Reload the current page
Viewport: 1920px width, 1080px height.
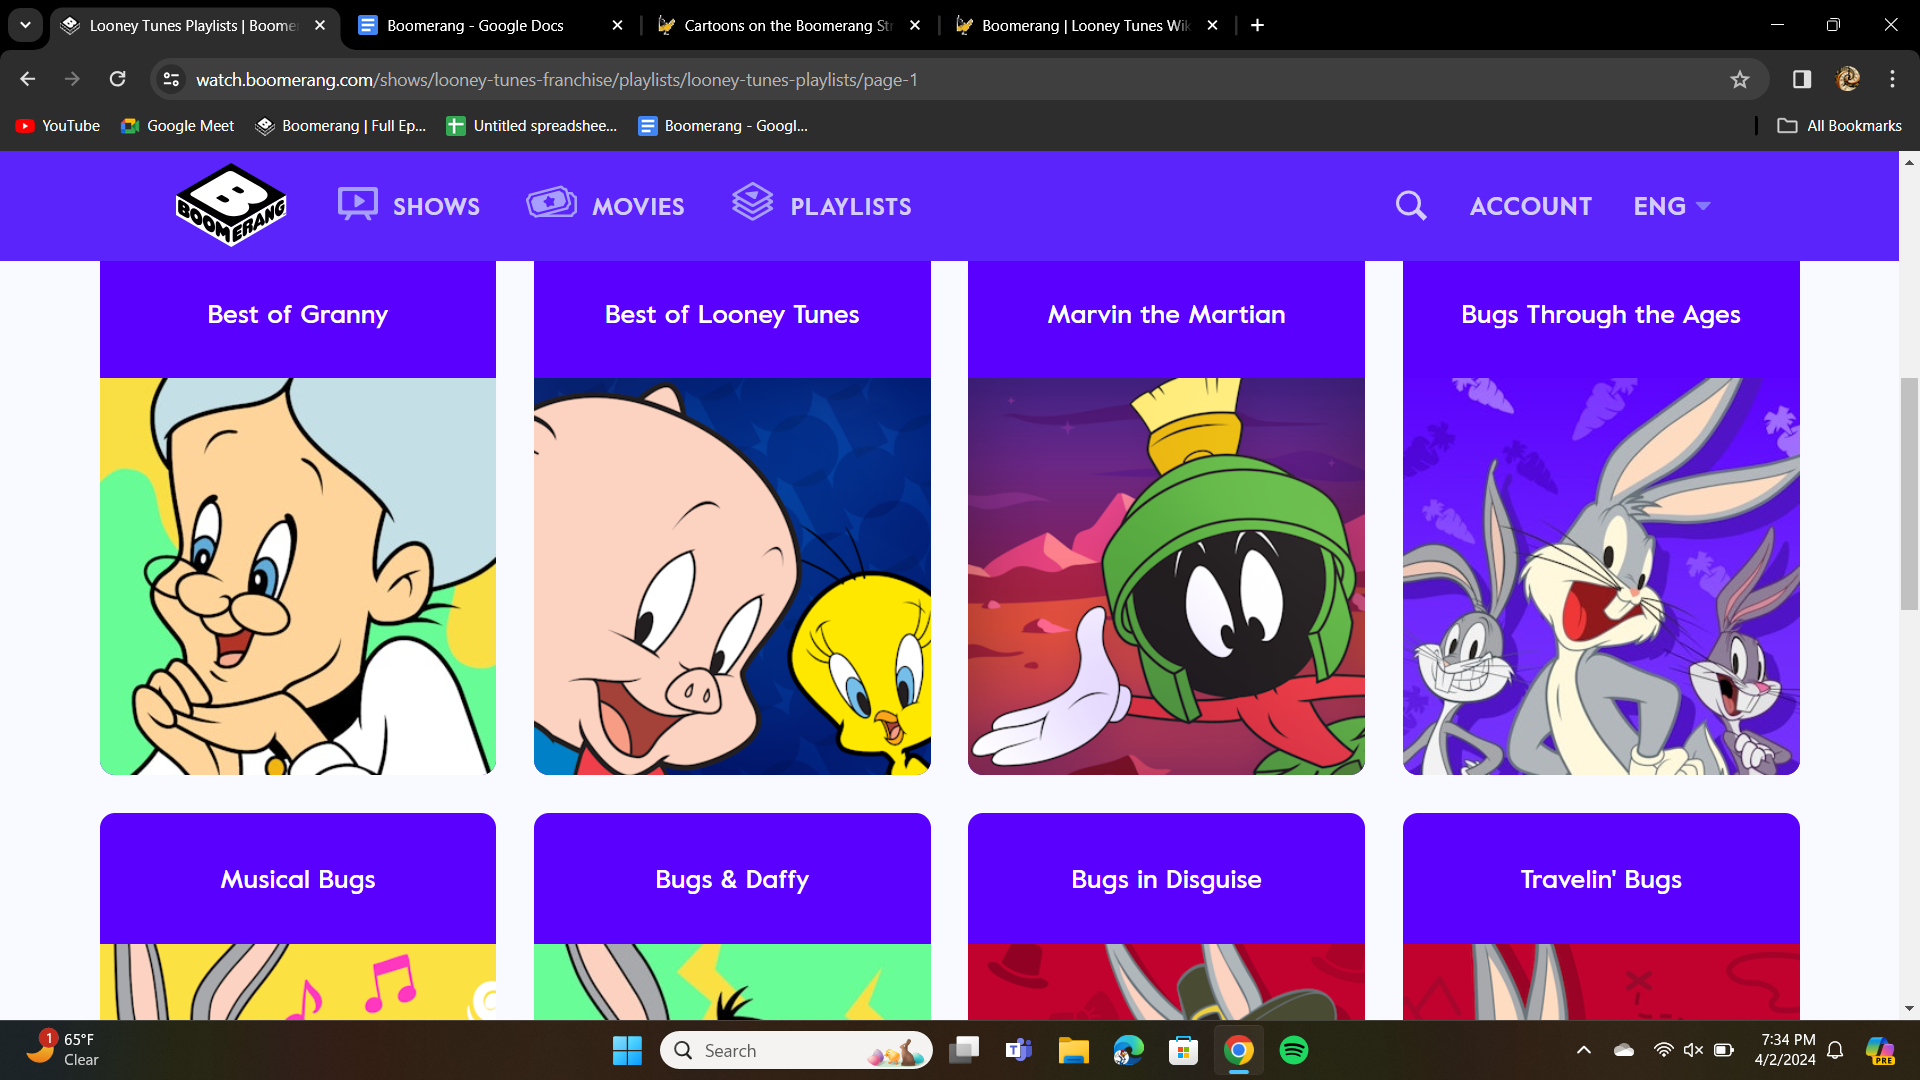point(117,79)
